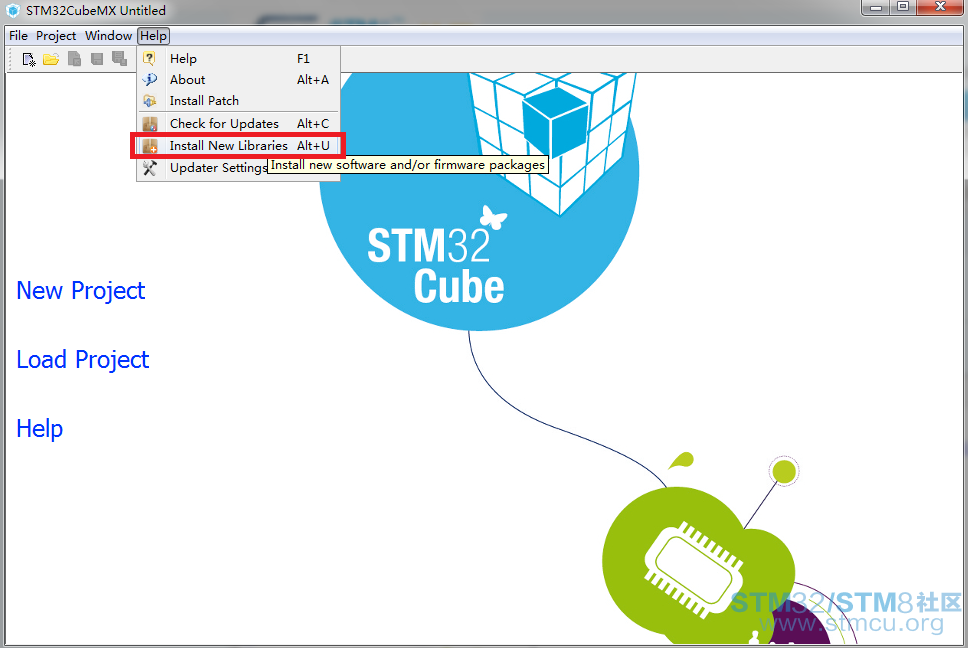Choose Install New Libraries entry

pyautogui.click(x=238, y=146)
